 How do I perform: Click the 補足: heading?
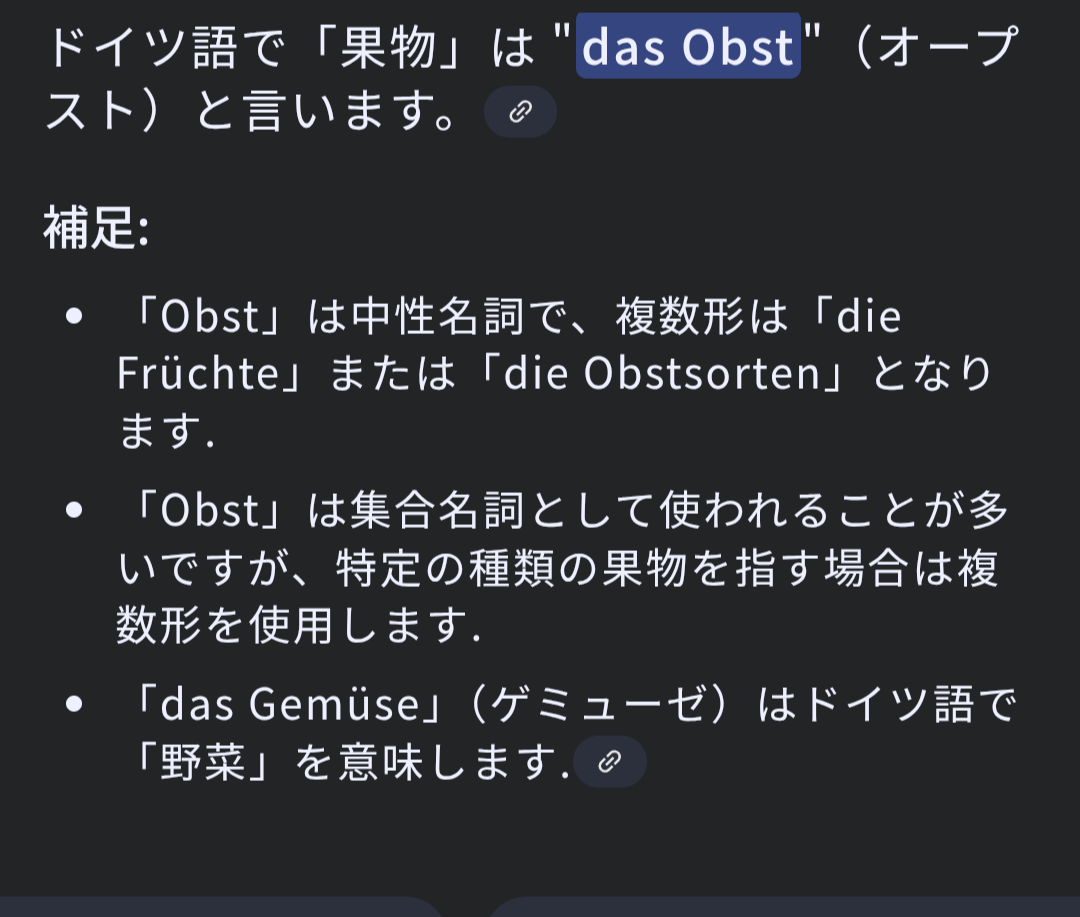tap(96, 228)
